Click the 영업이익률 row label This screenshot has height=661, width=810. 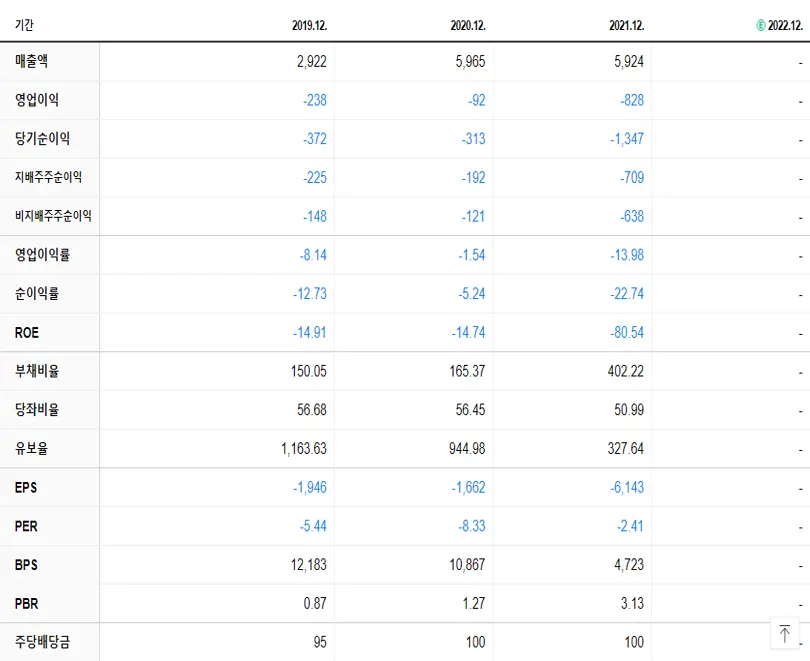coord(42,255)
